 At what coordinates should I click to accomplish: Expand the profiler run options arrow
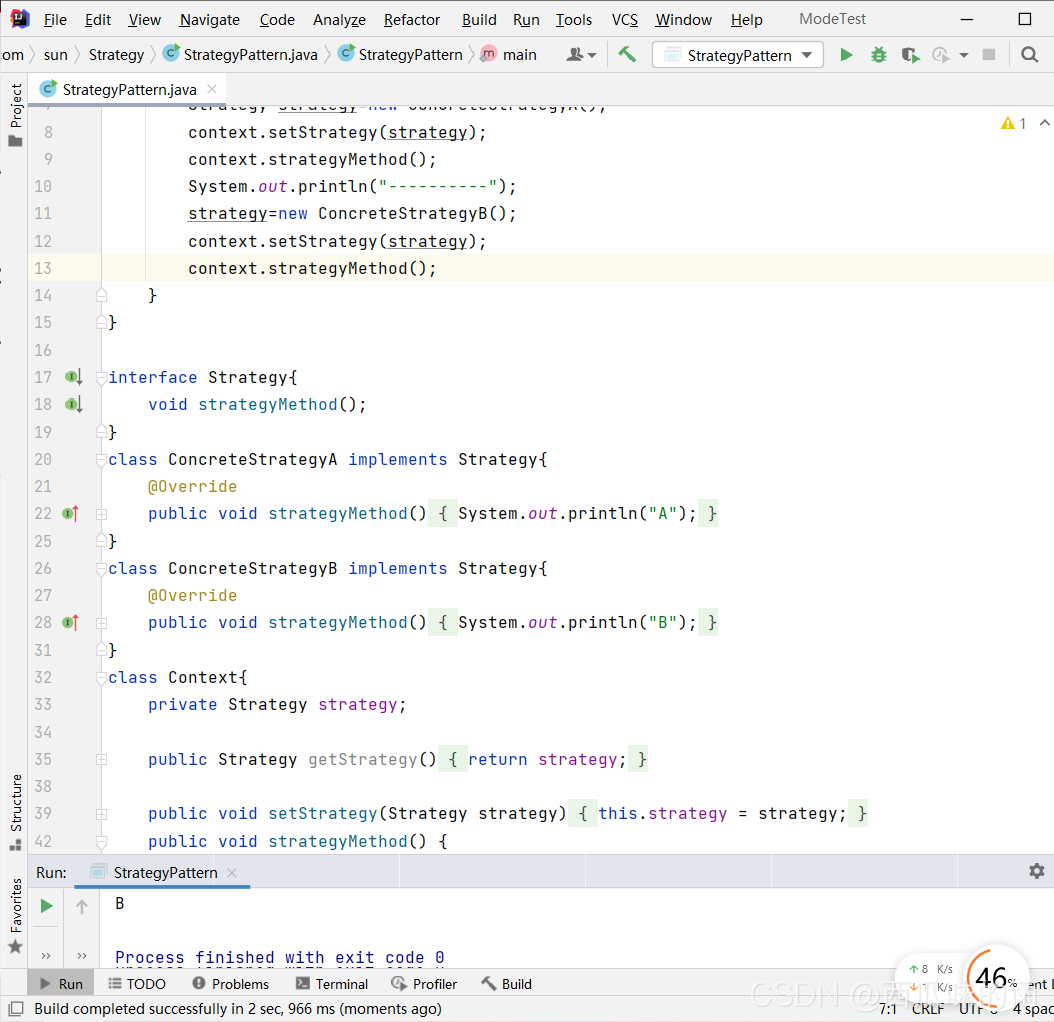pyautogui.click(x=964, y=55)
